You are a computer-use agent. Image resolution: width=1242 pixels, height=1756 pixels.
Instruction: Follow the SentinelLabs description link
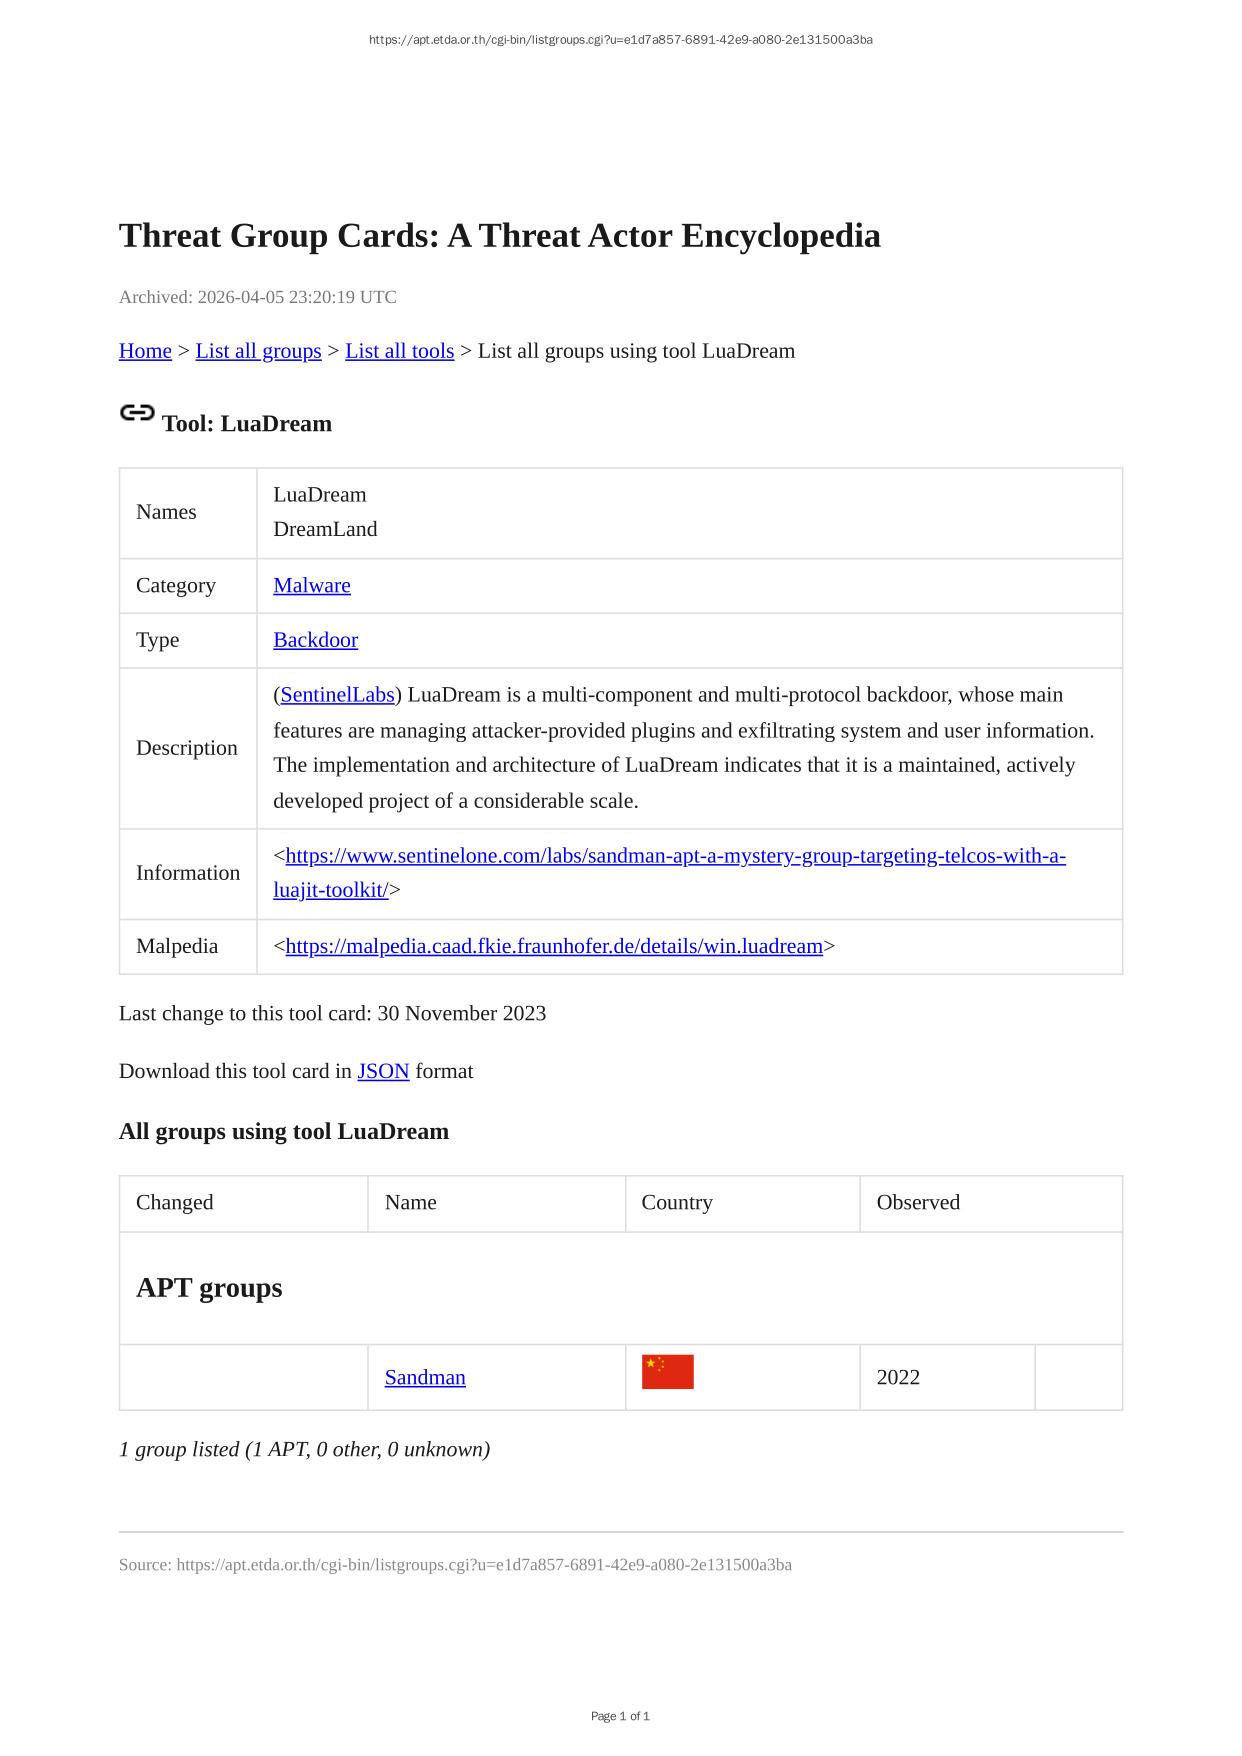click(337, 695)
